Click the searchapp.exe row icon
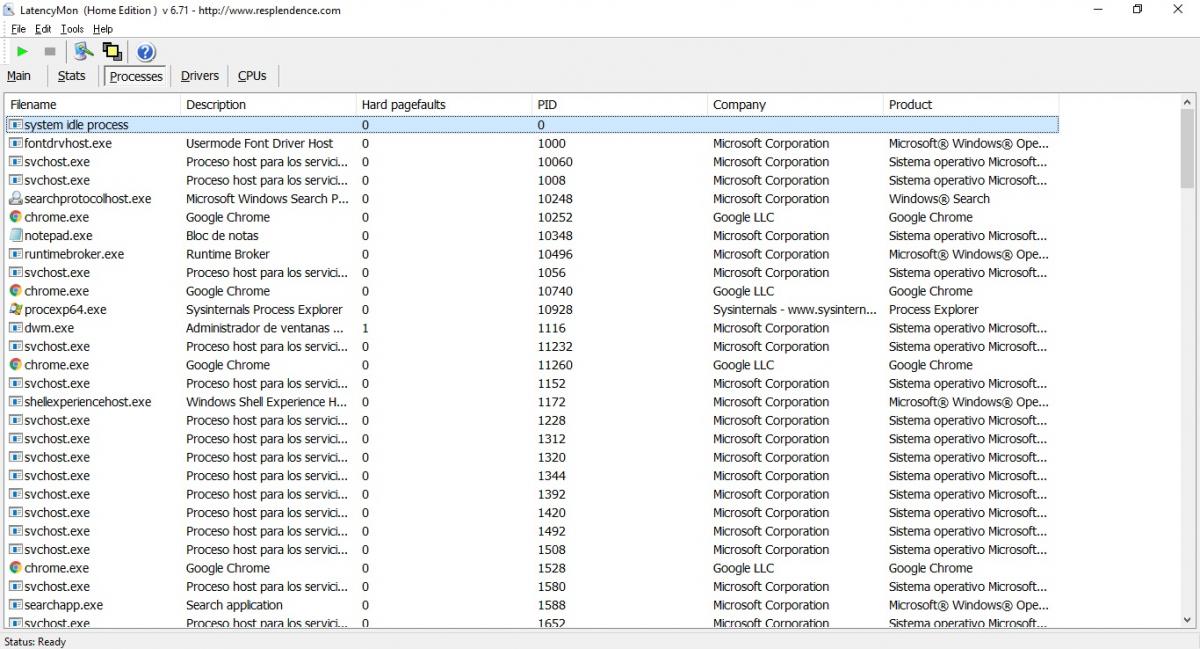1200x649 pixels. tap(16, 605)
